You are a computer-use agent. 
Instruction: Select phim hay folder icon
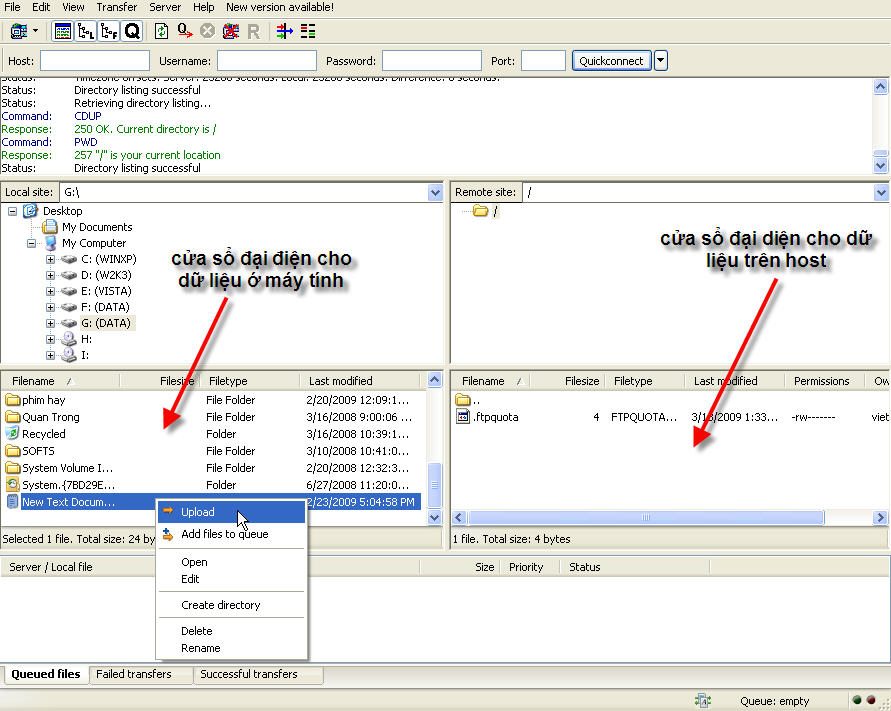13,400
